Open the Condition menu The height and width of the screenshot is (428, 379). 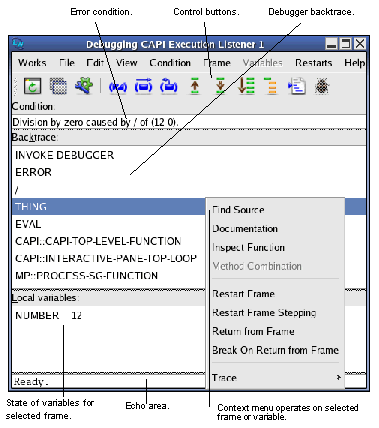[x=170, y=63]
